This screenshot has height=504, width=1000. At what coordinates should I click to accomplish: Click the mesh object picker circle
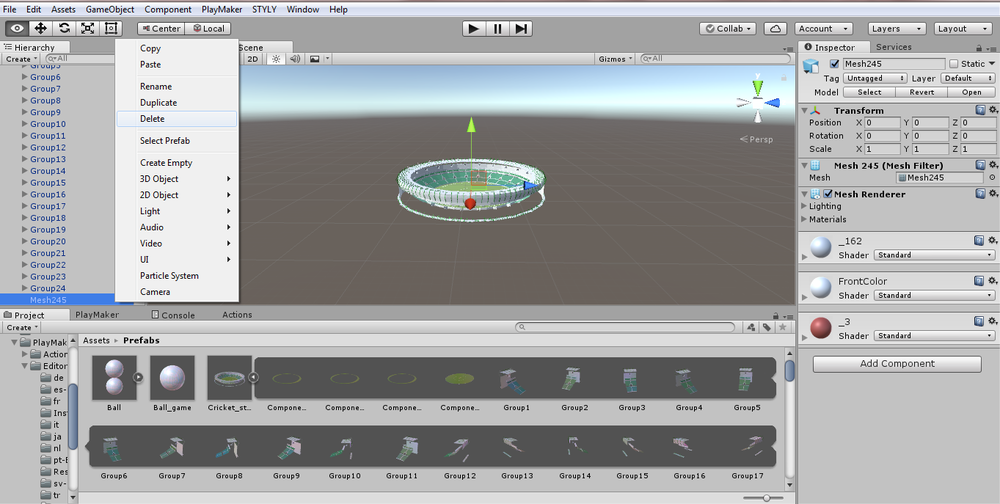[992, 178]
